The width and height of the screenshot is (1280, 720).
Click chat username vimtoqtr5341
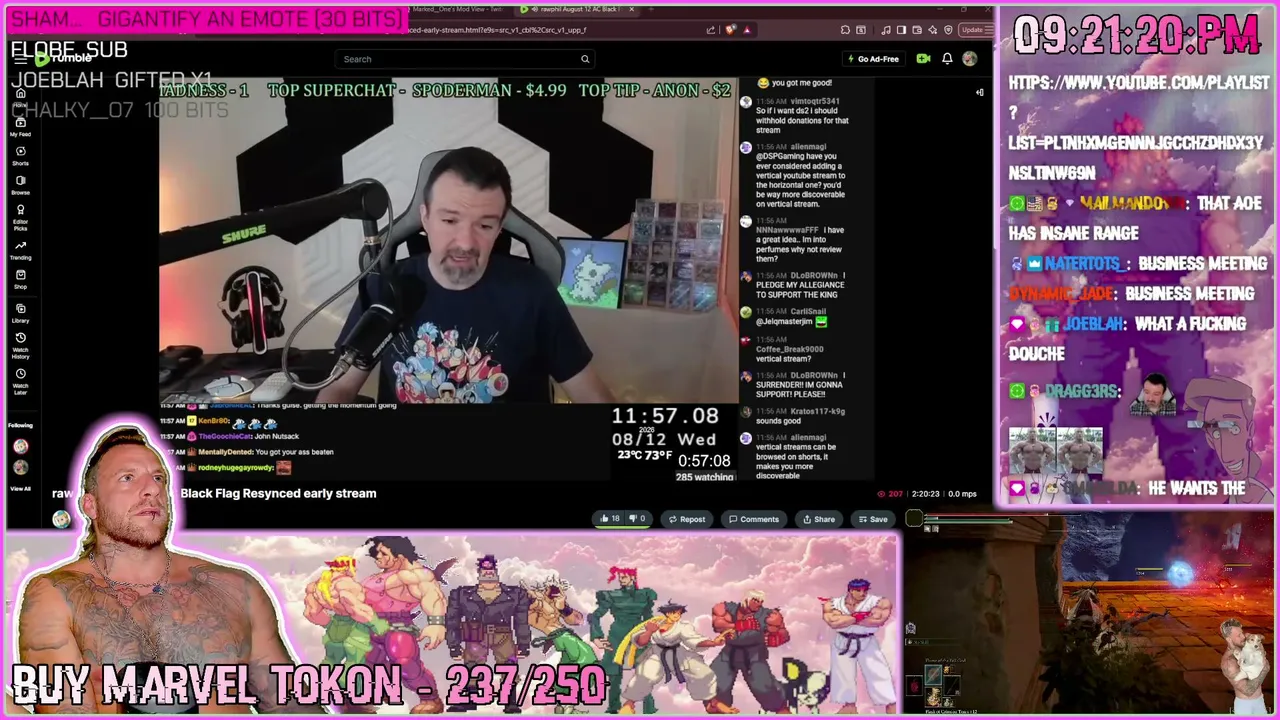click(815, 102)
